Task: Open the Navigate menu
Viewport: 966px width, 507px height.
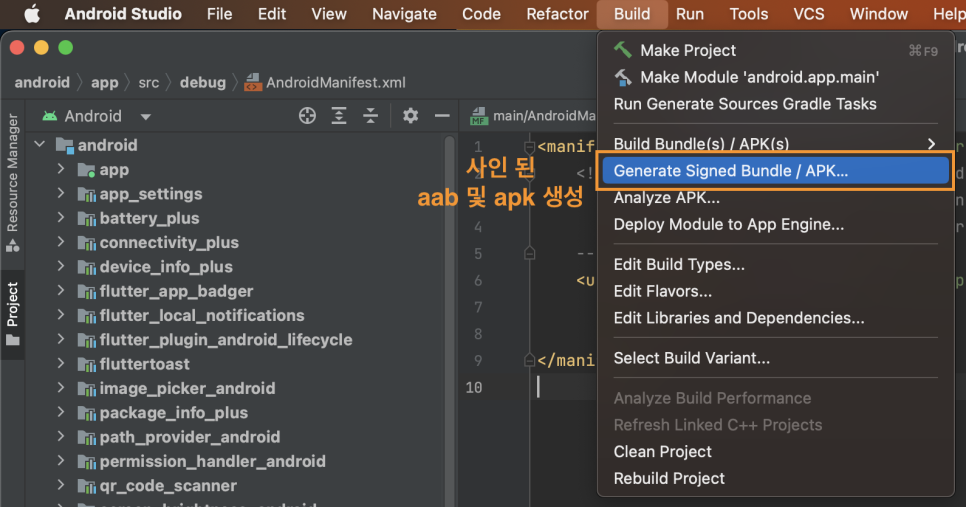Action: coord(404,14)
